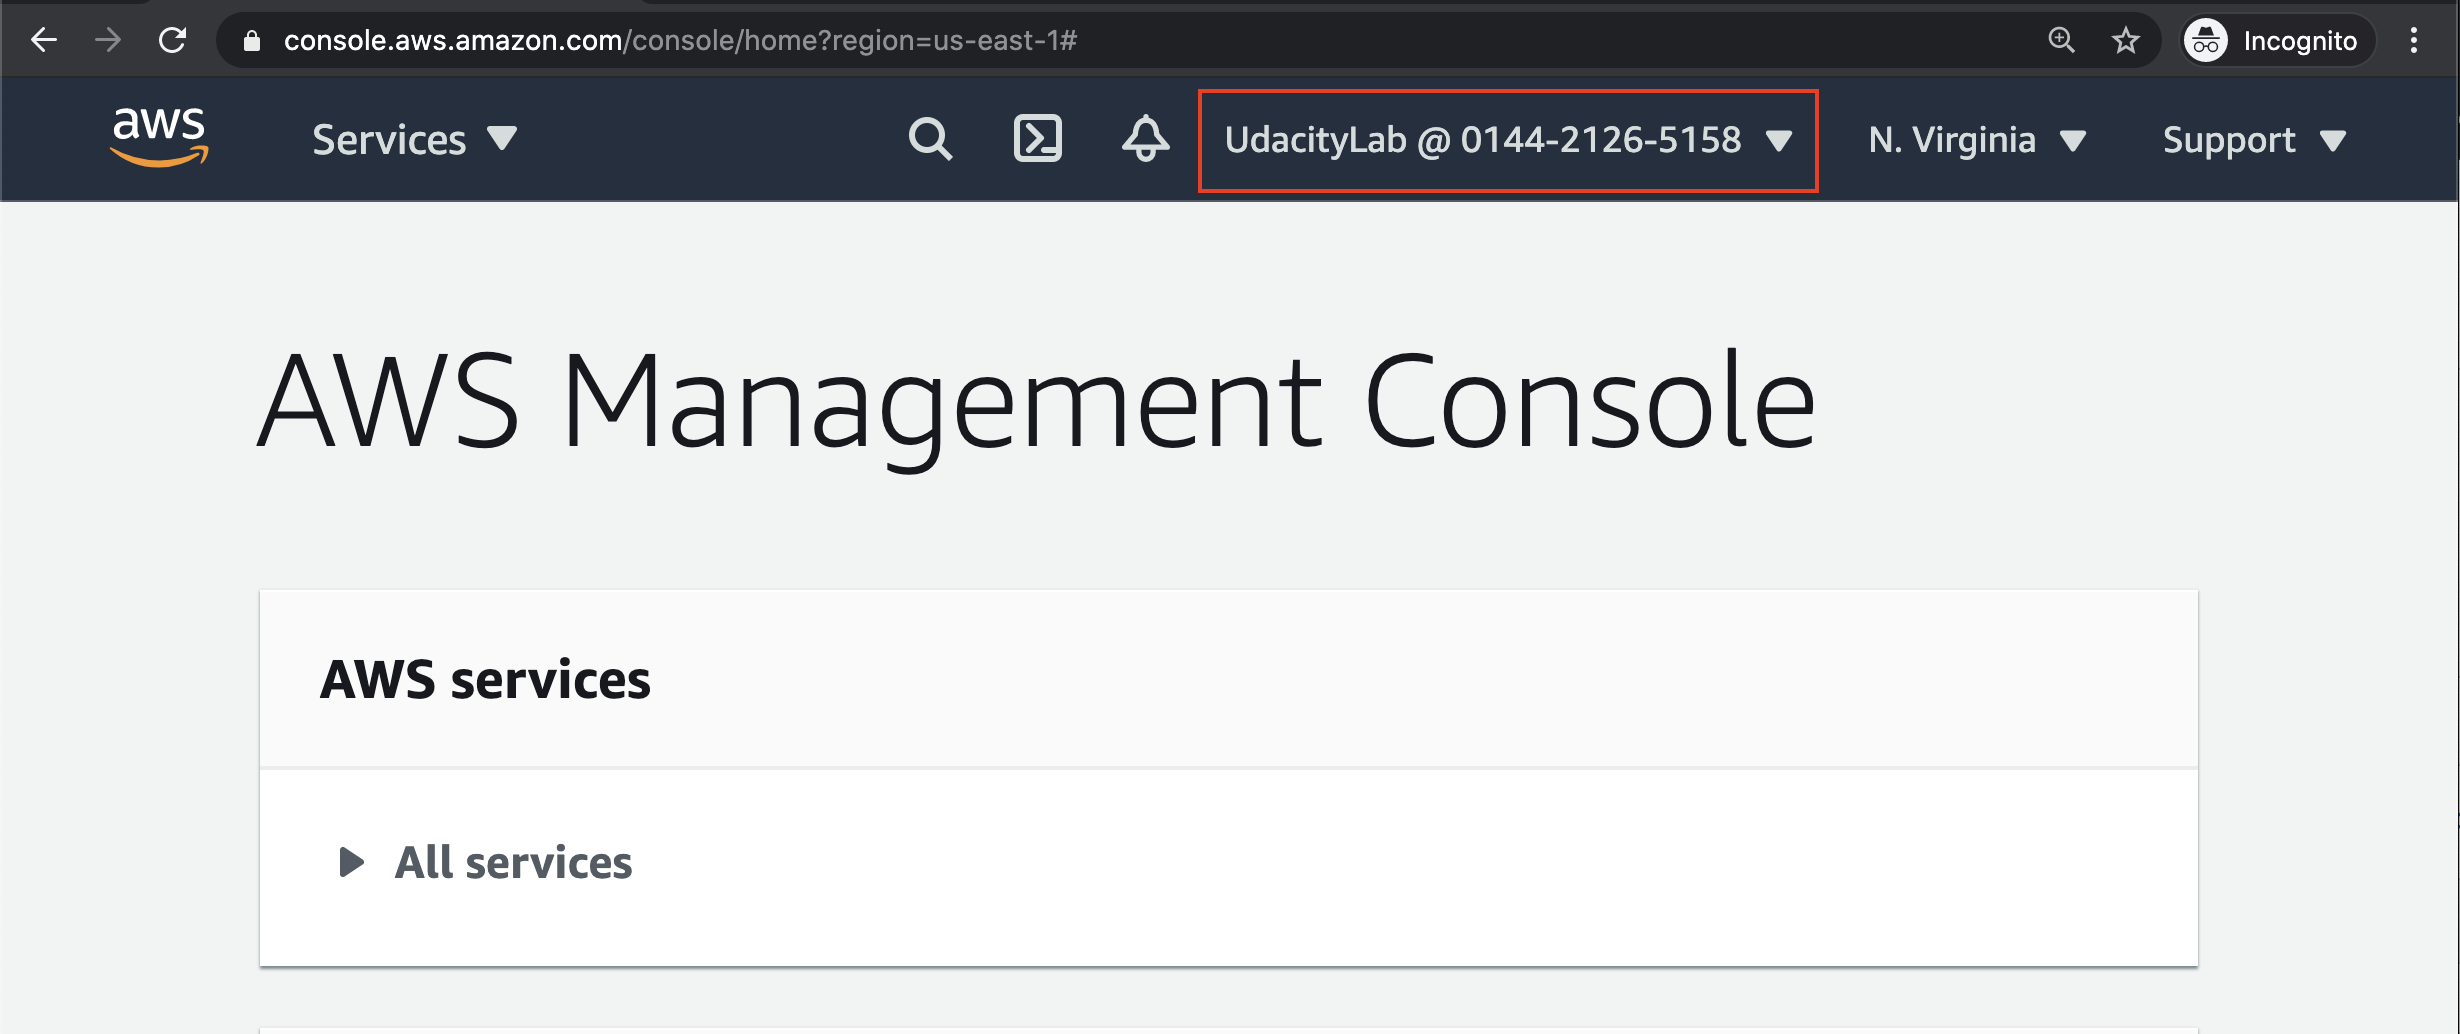Image resolution: width=2460 pixels, height=1034 pixels.
Task: Open the N. Virginia region selector
Action: [x=1977, y=140]
